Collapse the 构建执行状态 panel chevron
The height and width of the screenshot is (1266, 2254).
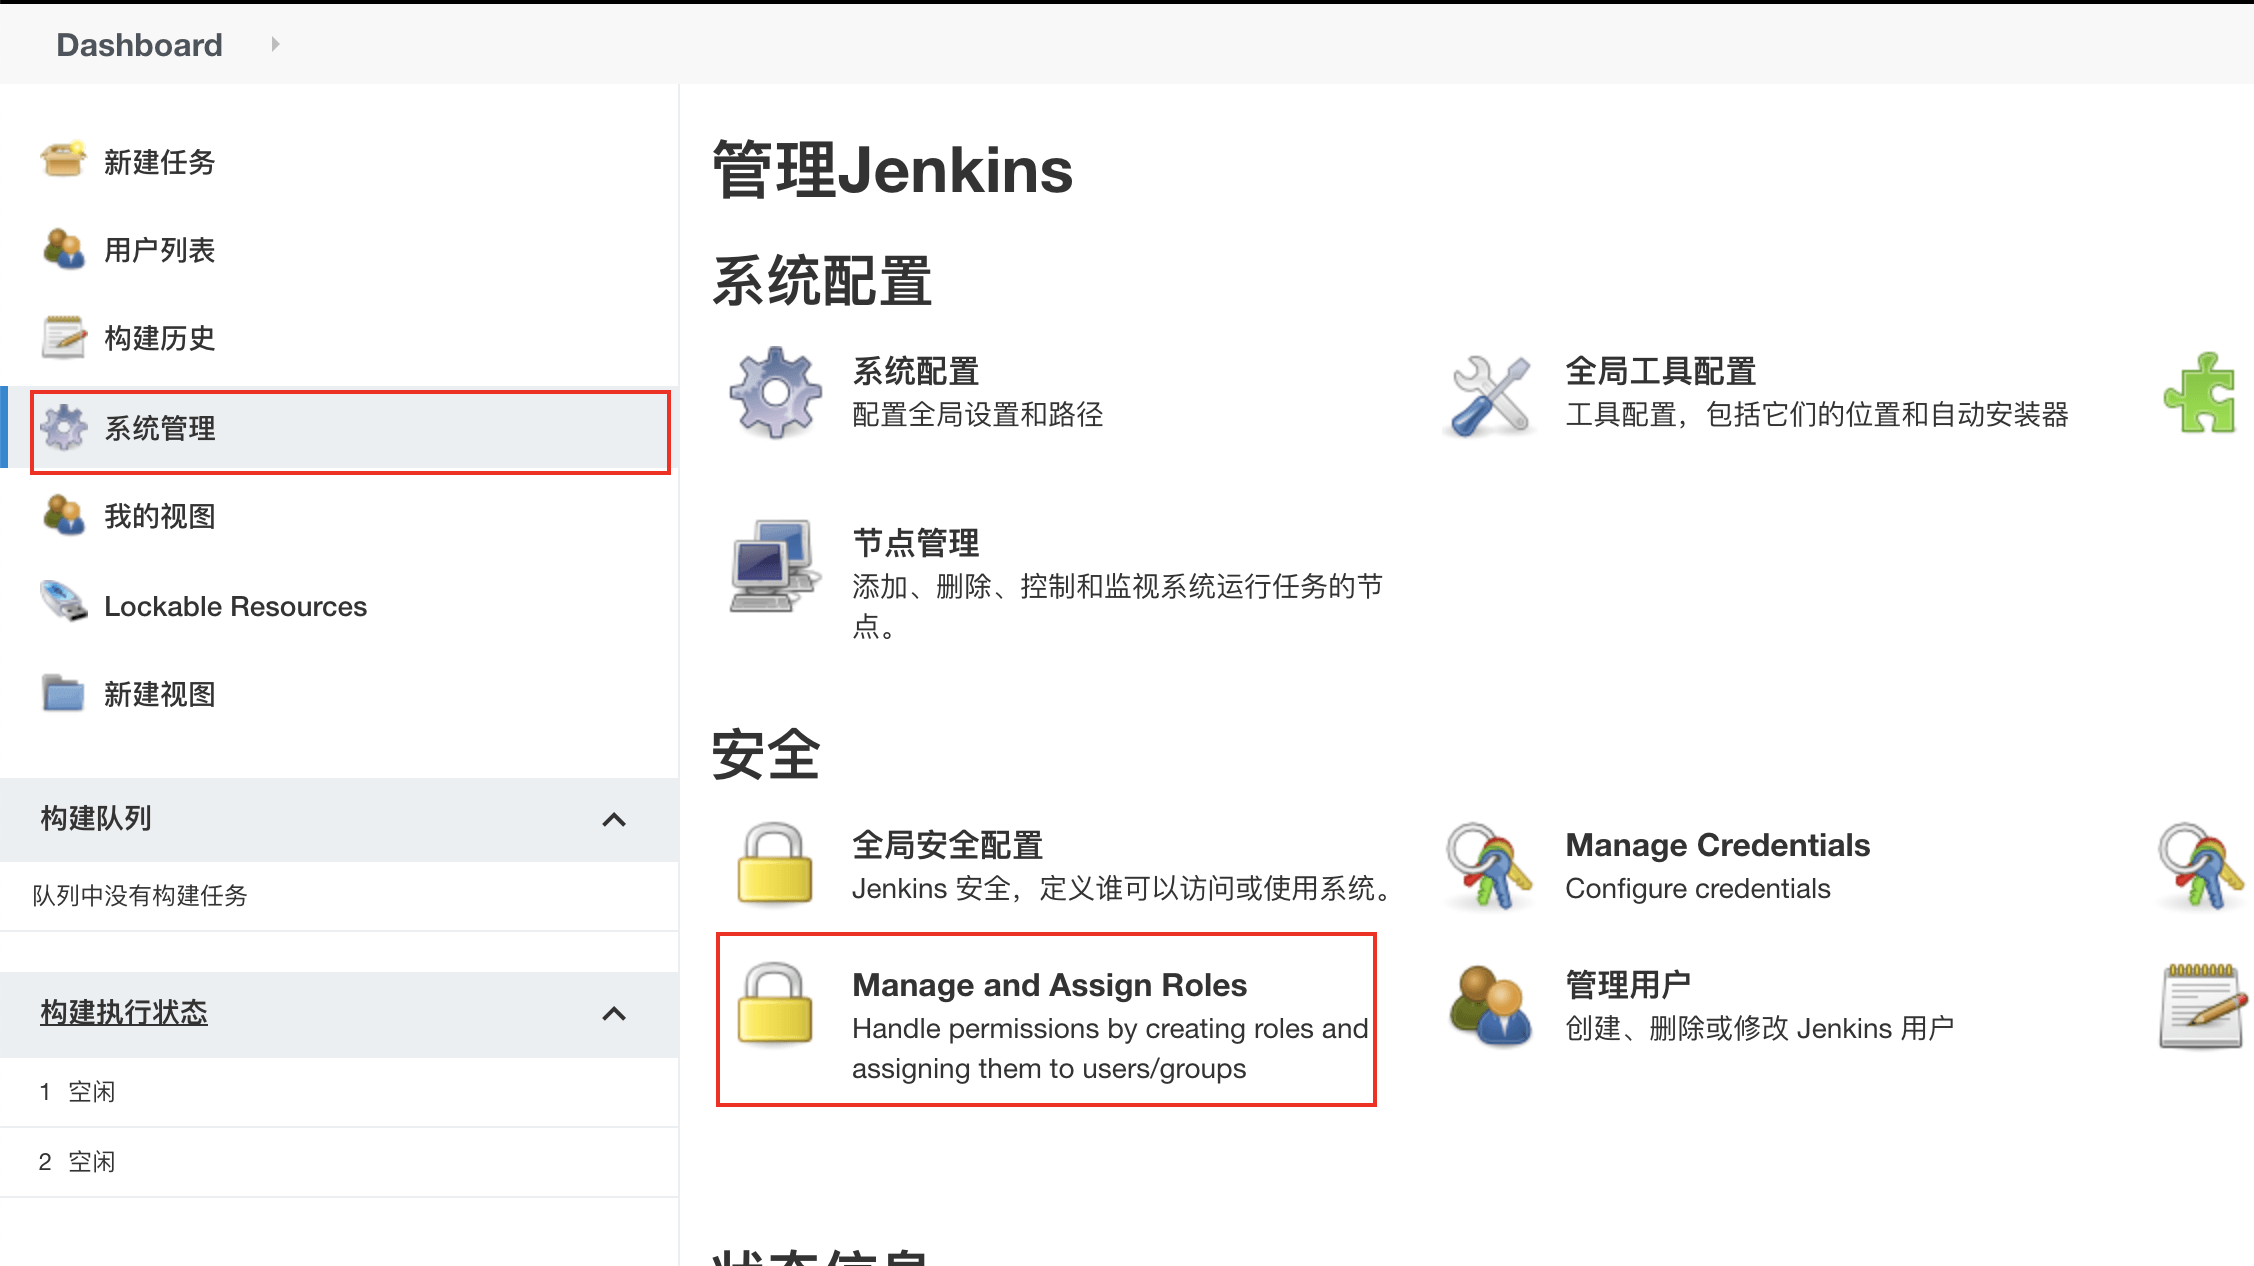click(614, 1014)
